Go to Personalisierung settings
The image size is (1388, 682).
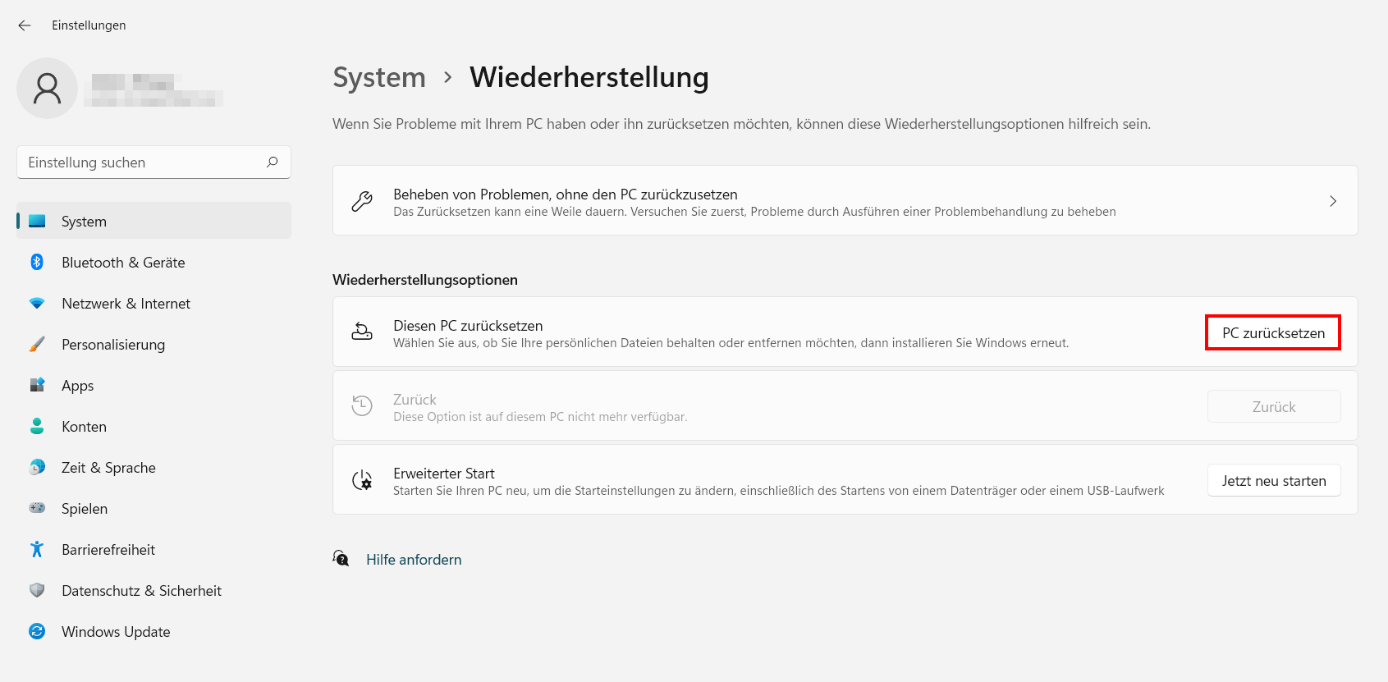click(154, 344)
